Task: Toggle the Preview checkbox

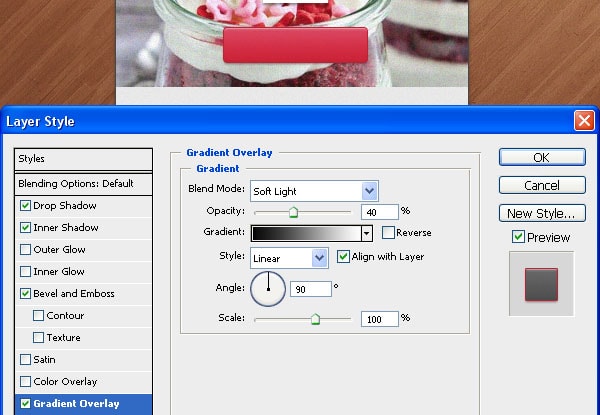Action: (518, 237)
